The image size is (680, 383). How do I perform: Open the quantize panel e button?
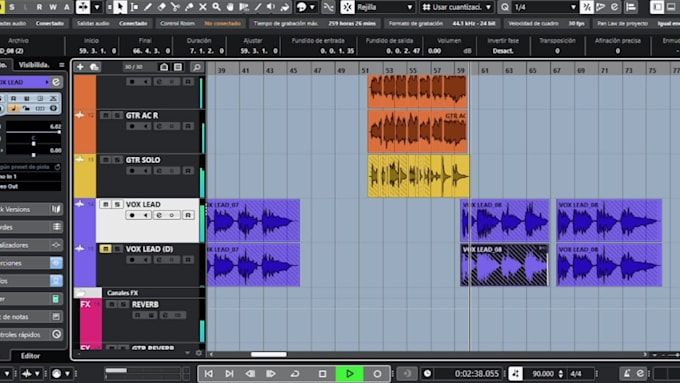(615, 7)
